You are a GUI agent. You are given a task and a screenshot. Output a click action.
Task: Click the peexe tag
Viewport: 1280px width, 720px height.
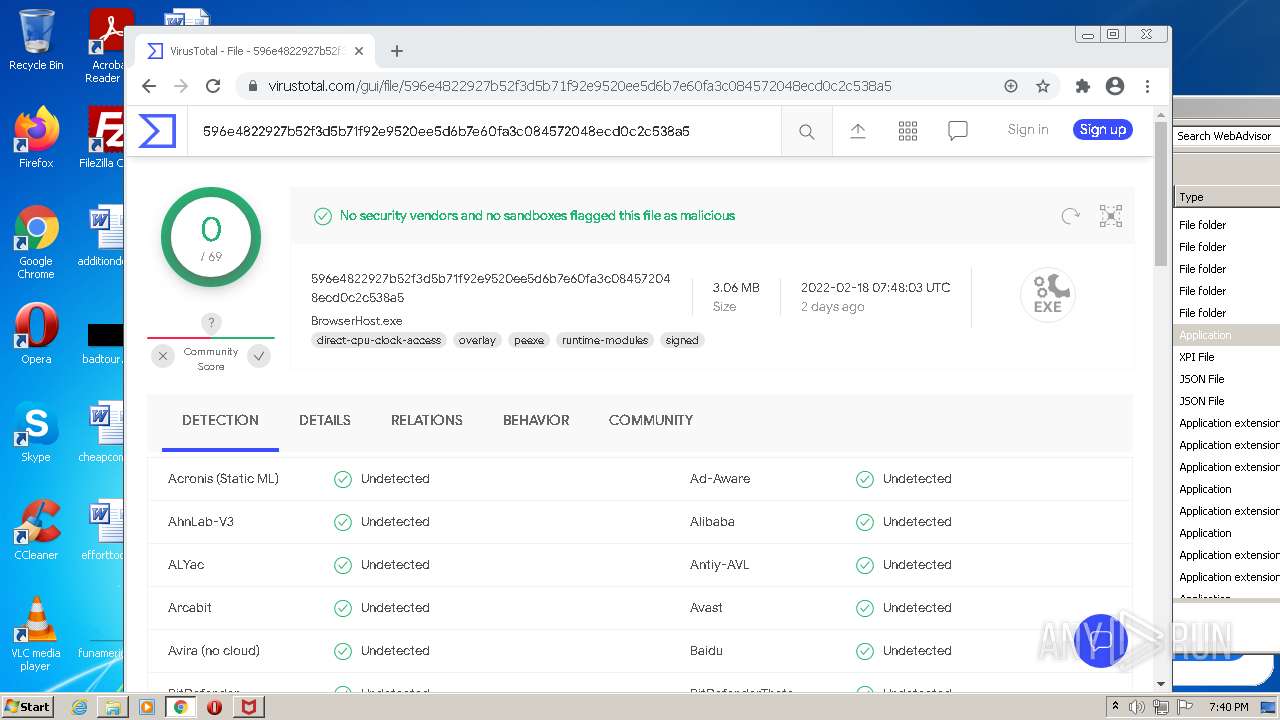[x=529, y=340]
